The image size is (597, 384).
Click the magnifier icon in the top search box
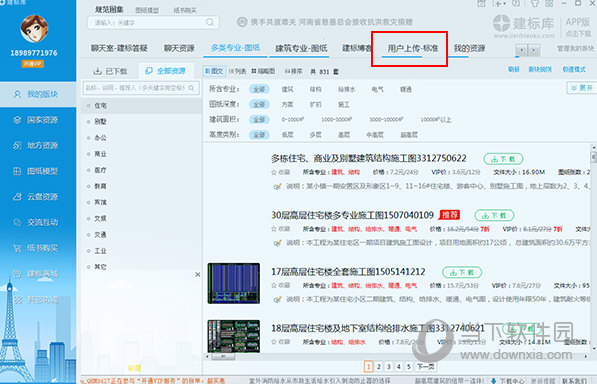(x=210, y=22)
